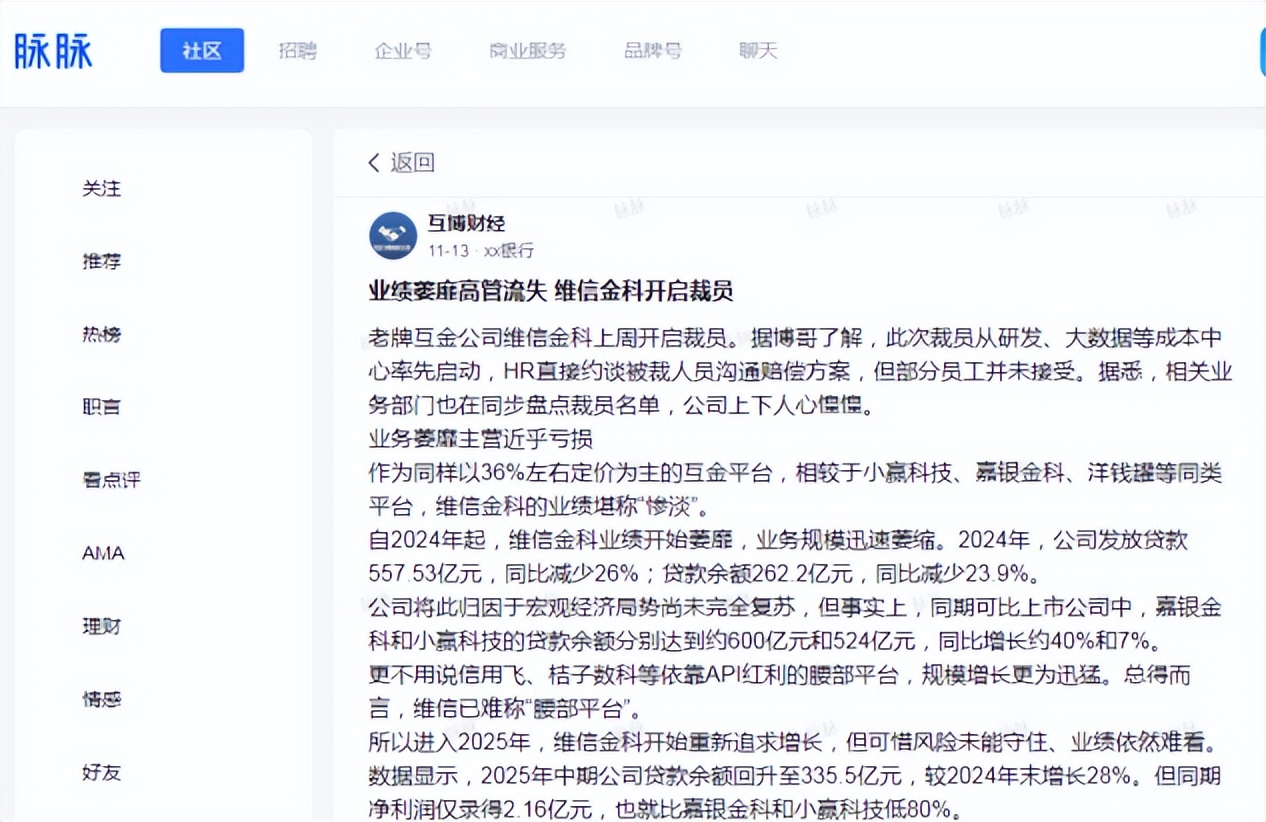Open 推荐 in the sidebar
Image resolution: width=1266 pixels, height=822 pixels.
click(x=101, y=261)
